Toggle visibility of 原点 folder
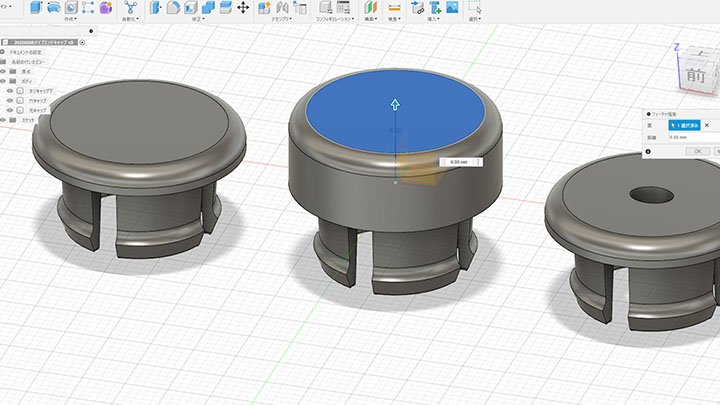 tap(3, 72)
